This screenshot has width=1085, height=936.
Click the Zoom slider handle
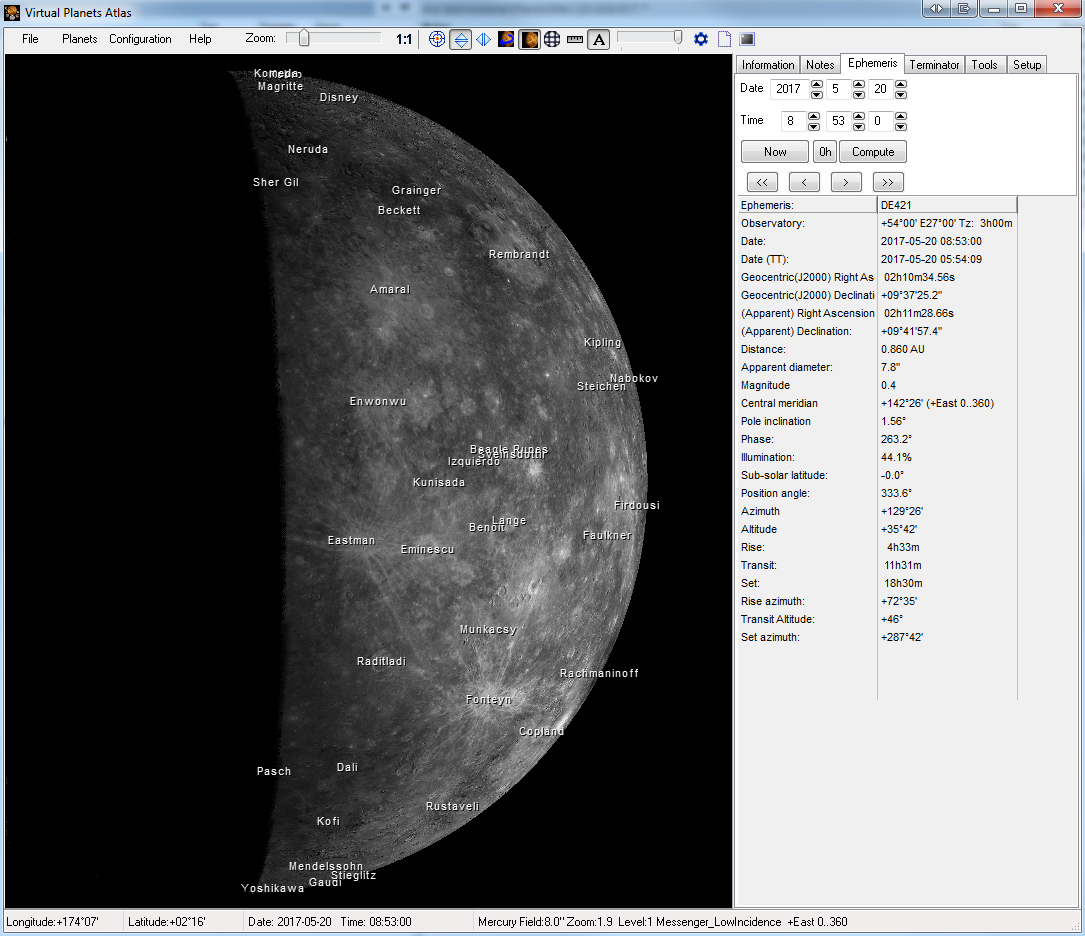tap(303, 38)
